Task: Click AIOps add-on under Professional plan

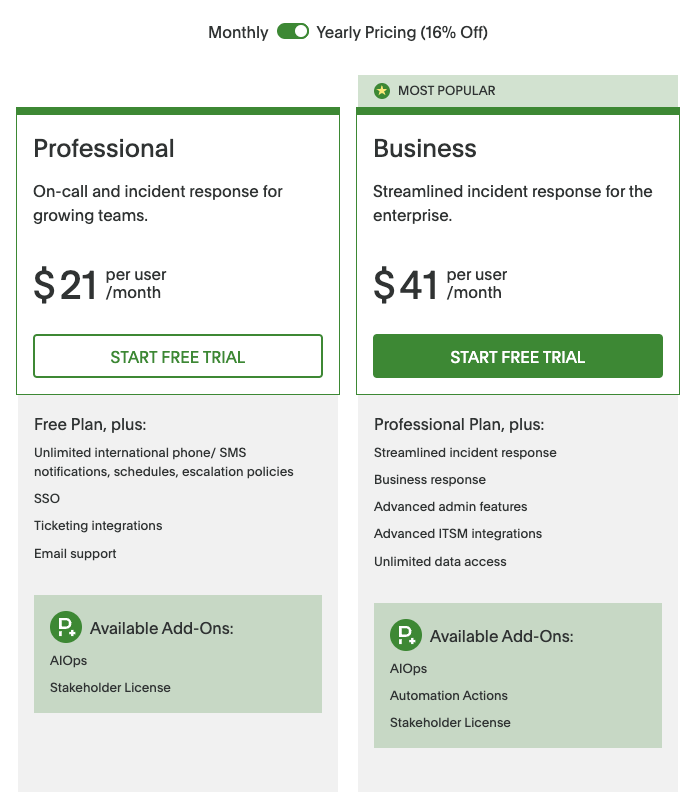Action: (69, 661)
